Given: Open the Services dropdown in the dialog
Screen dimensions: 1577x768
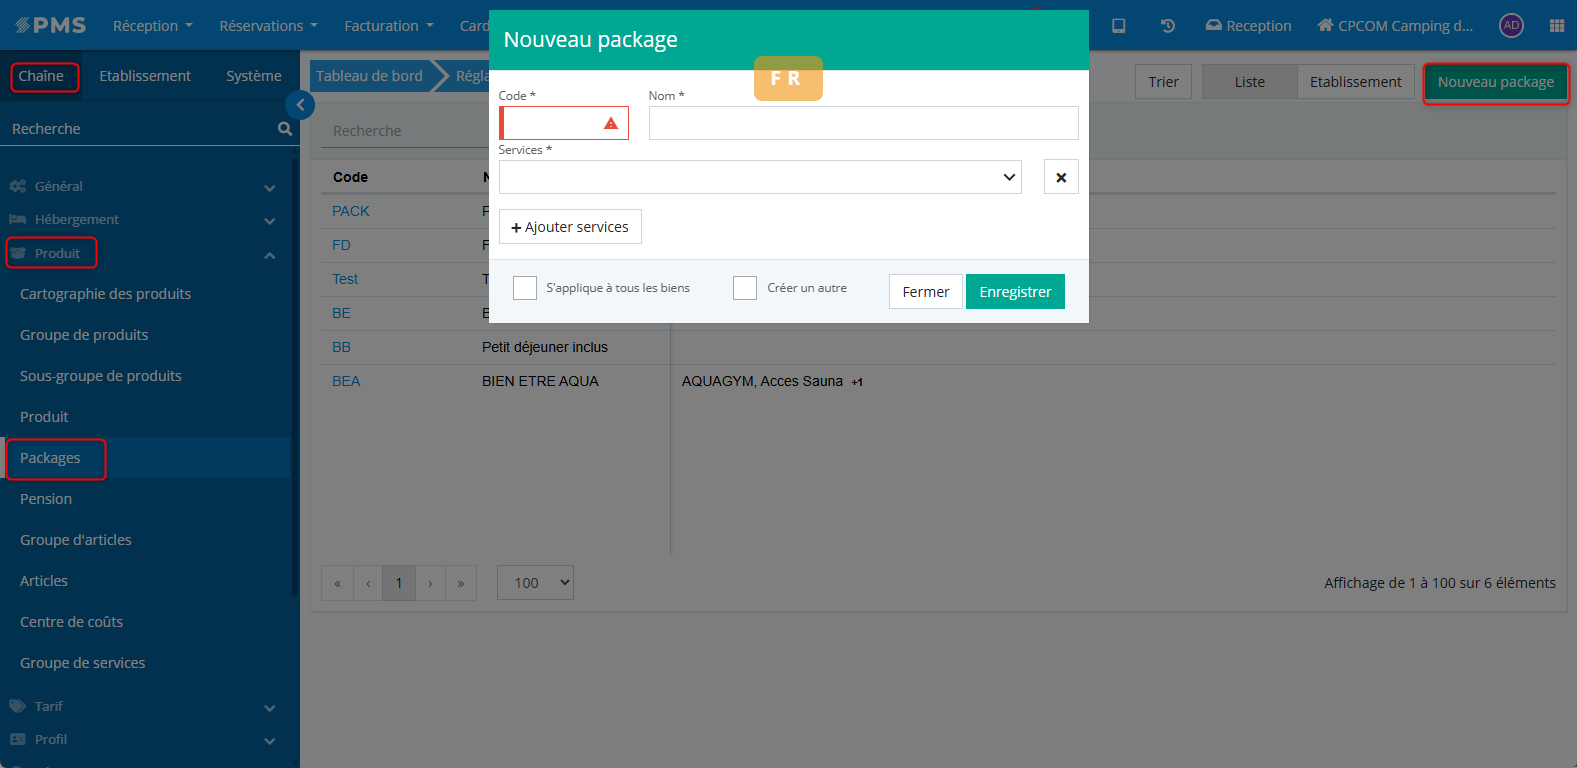Looking at the screenshot, I should click(760, 177).
